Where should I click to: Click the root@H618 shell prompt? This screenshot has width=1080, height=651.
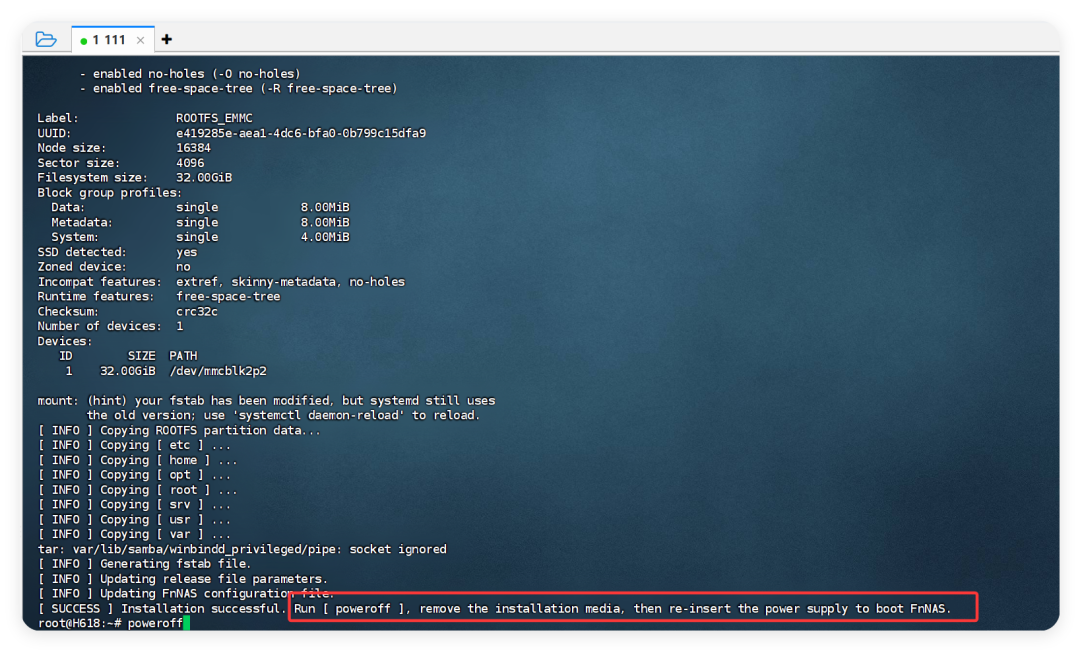pos(80,623)
